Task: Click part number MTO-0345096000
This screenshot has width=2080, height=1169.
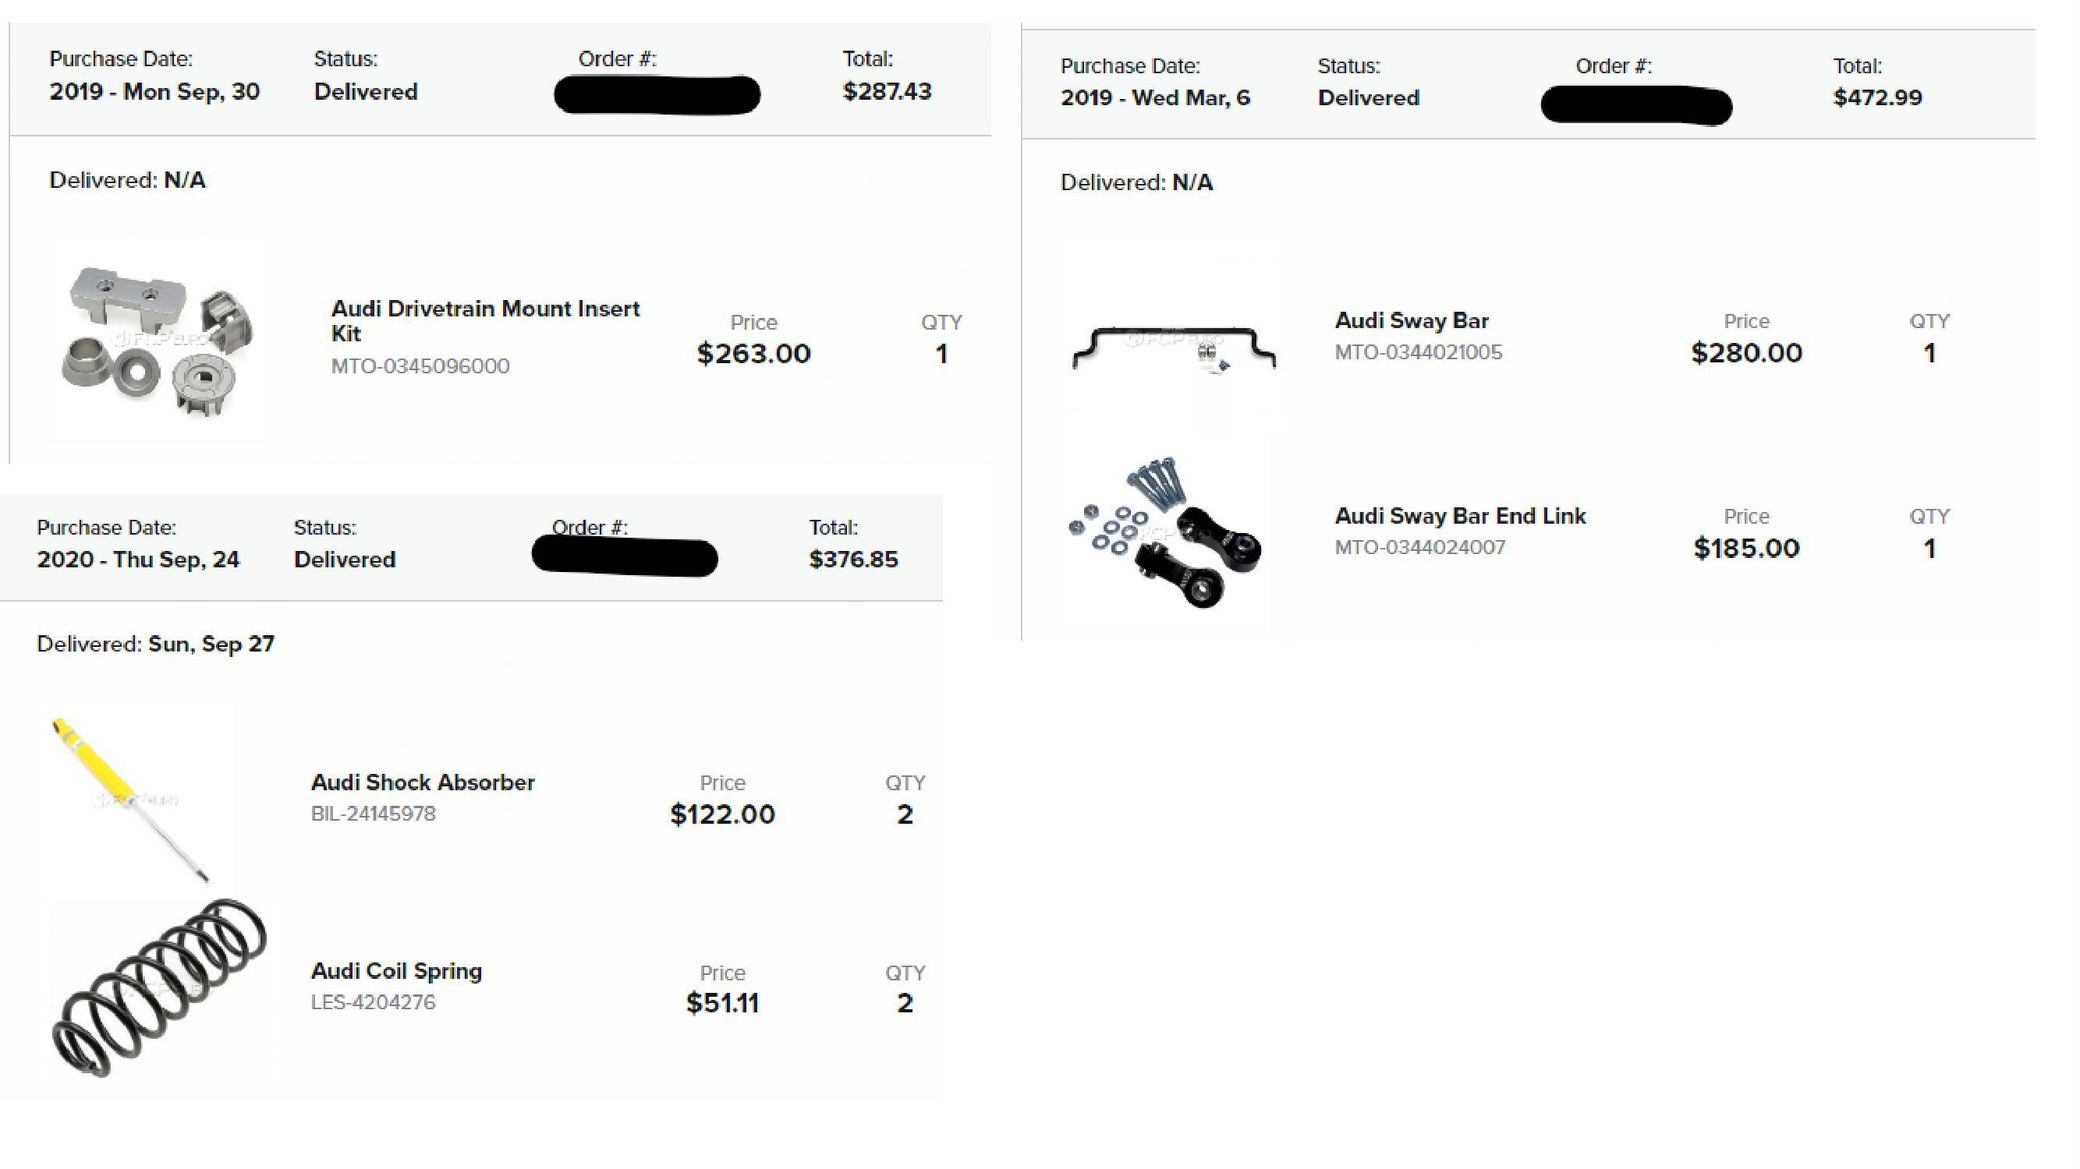Action: click(420, 366)
